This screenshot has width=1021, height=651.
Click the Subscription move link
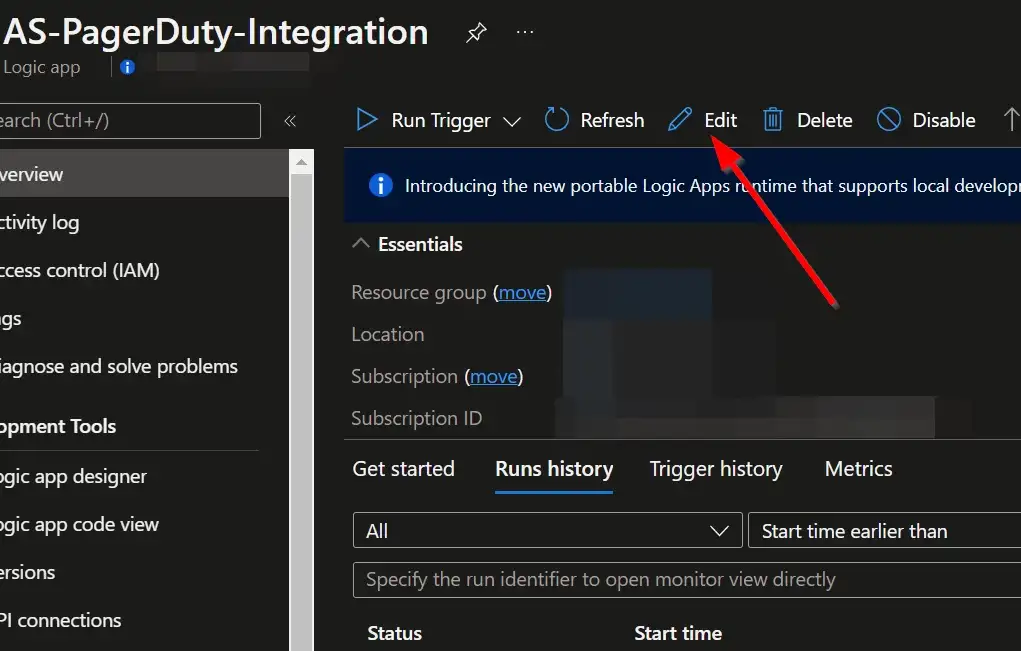pyautogui.click(x=494, y=377)
